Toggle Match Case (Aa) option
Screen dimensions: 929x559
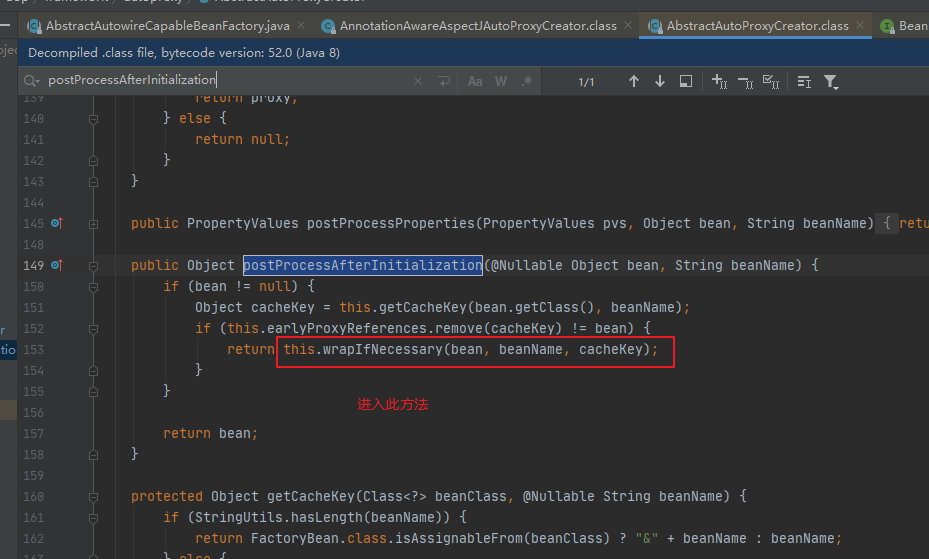coord(475,81)
